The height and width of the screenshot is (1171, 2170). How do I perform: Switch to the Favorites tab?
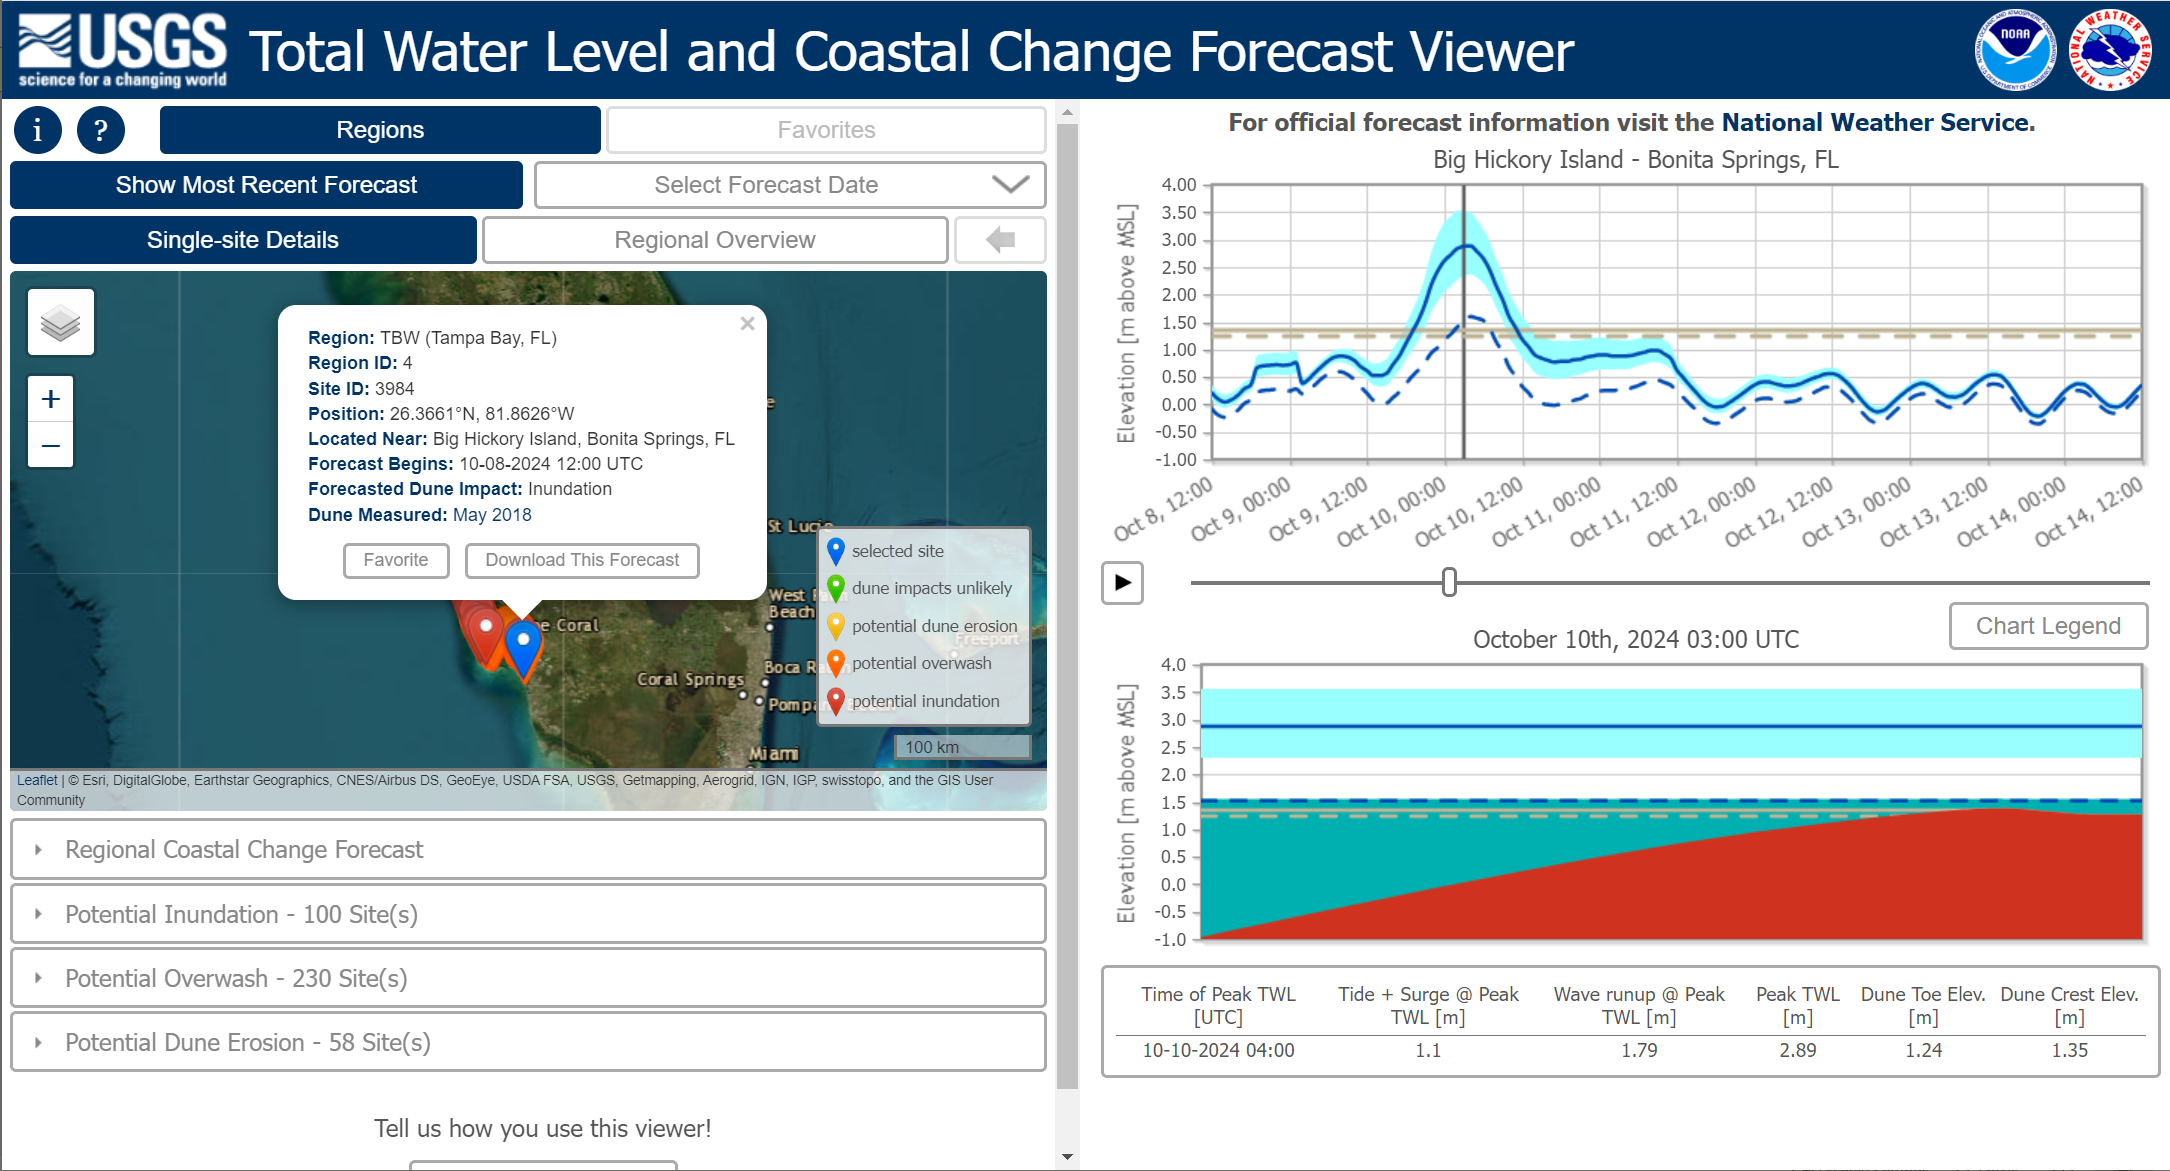pyautogui.click(x=826, y=130)
